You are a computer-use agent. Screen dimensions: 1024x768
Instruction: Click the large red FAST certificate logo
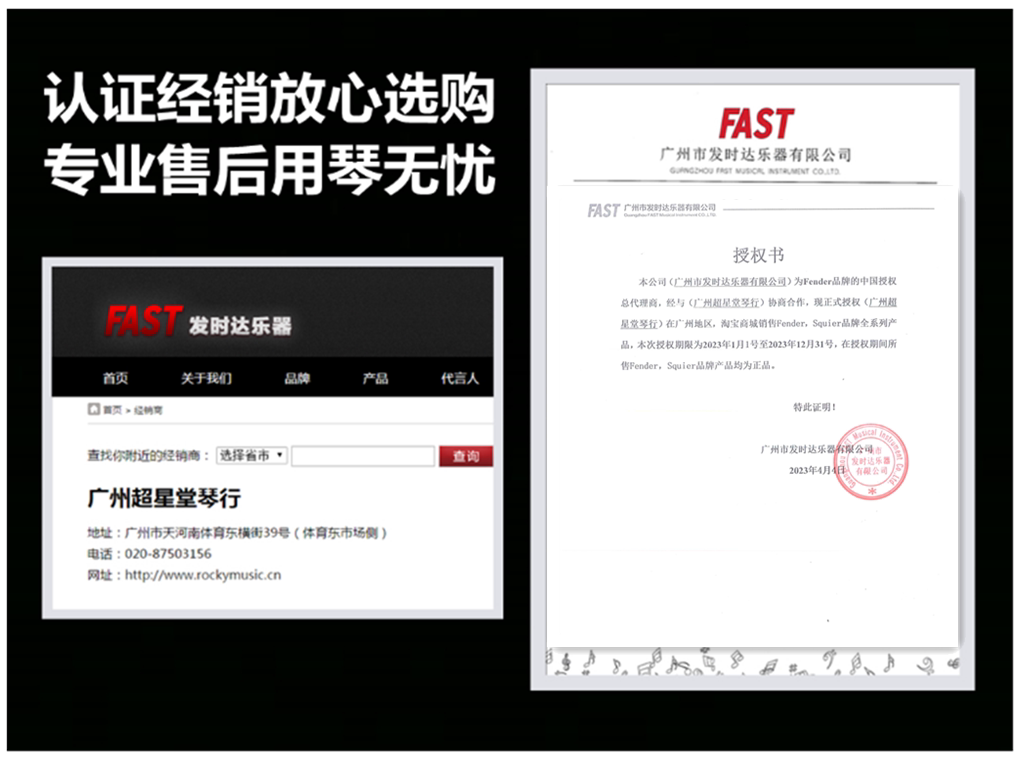756,124
